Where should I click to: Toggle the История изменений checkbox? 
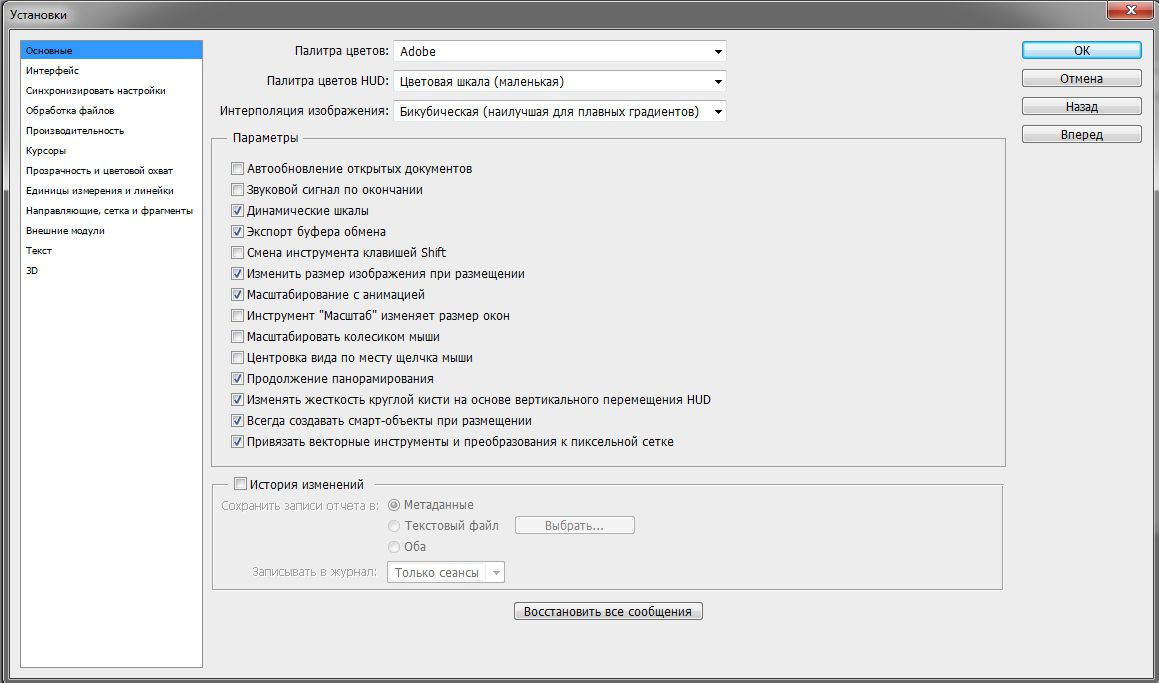[240, 484]
